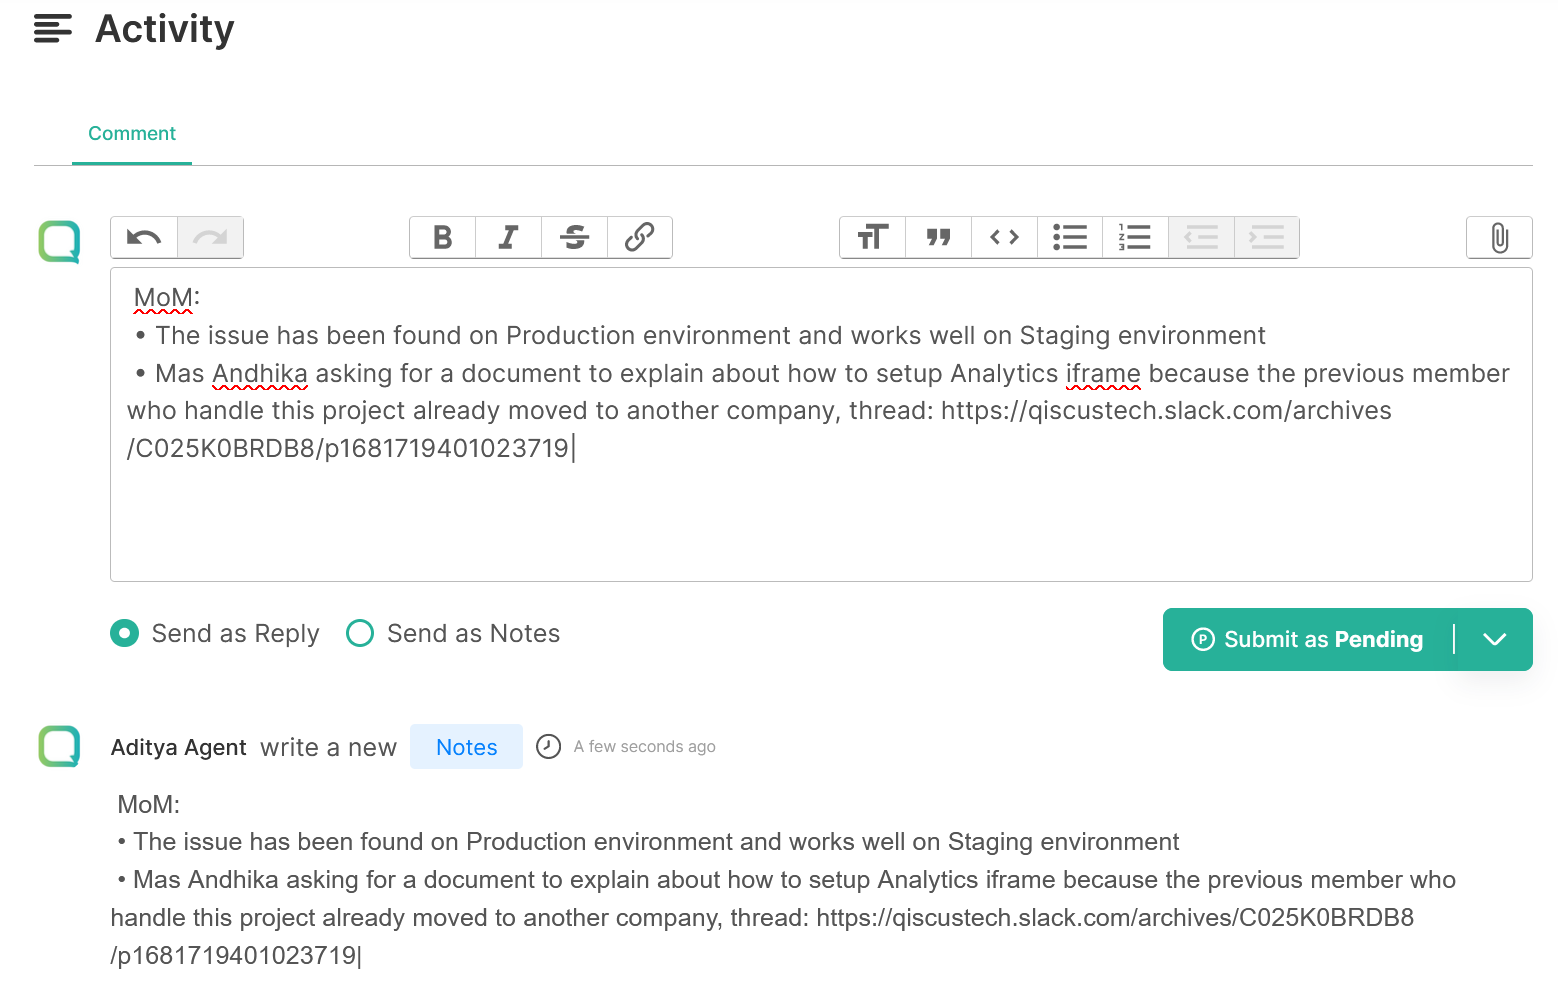Attach a file with paperclip icon
The image size is (1558, 1006).
[1499, 238]
